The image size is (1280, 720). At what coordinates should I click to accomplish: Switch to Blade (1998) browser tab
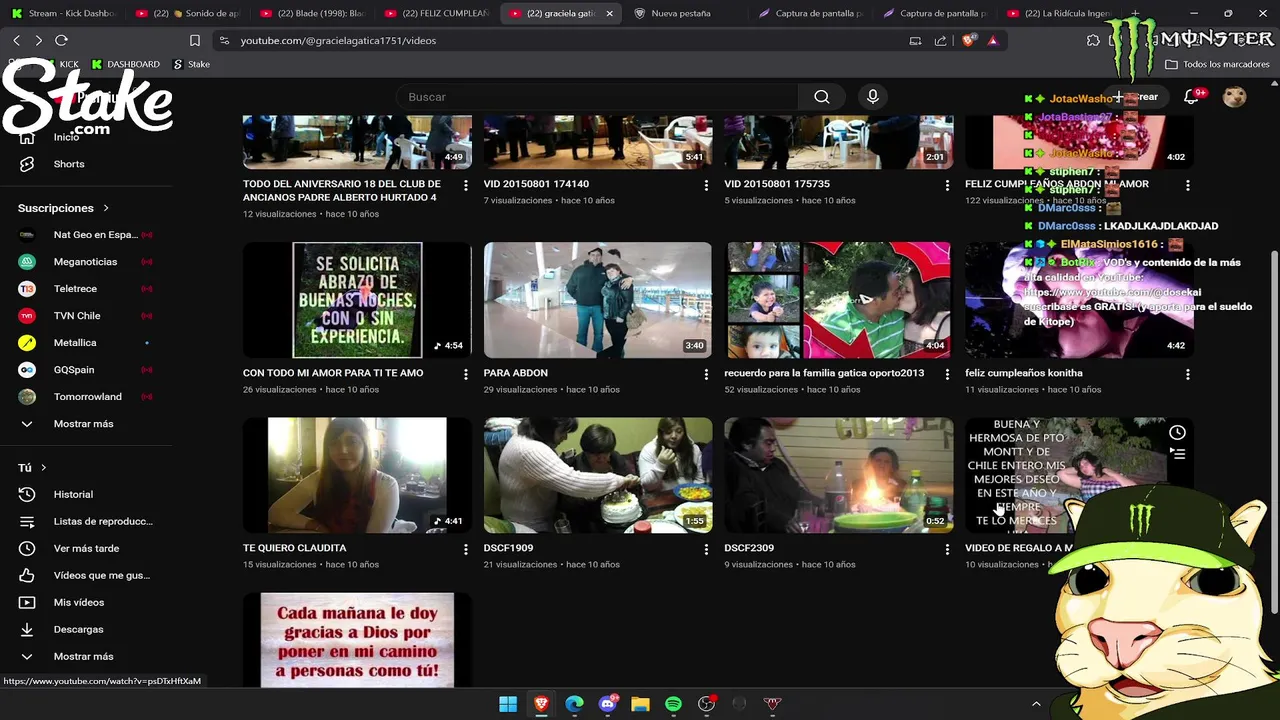pyautogui.click(x=311, y=13)
